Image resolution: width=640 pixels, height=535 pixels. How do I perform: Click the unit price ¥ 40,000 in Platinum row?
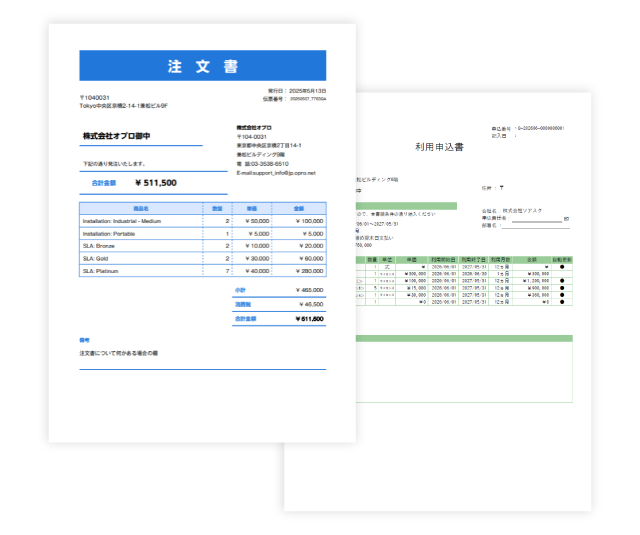click(257, 271)
